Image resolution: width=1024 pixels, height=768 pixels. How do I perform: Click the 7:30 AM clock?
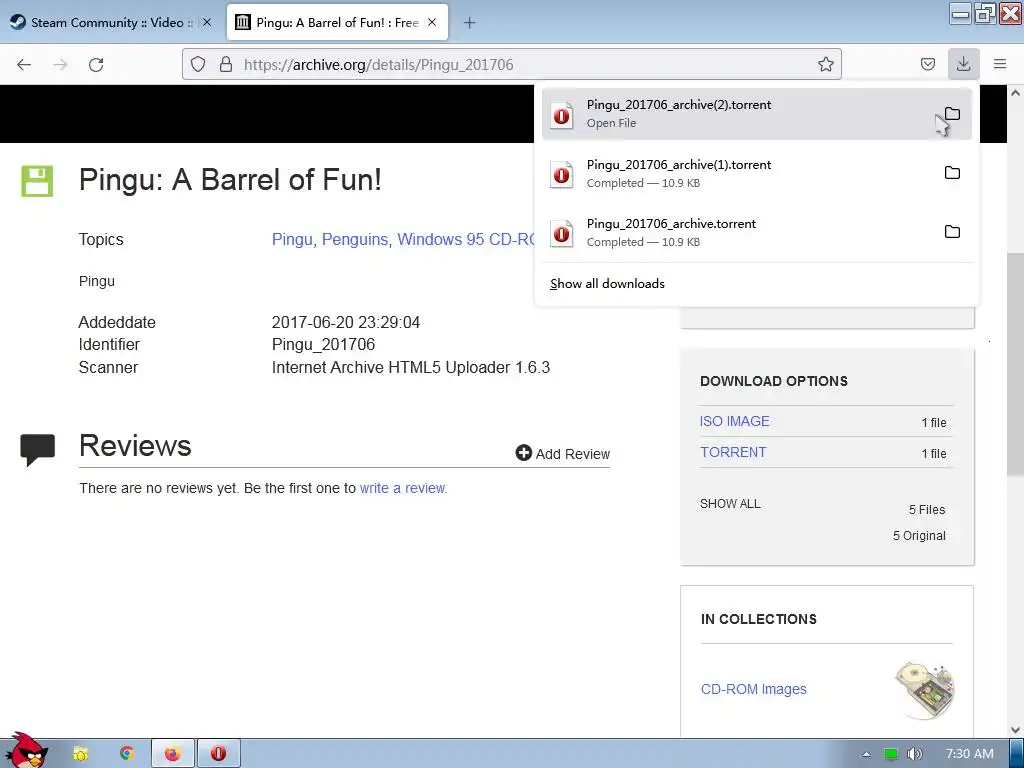pyautogui.click(x=970, y=754)
